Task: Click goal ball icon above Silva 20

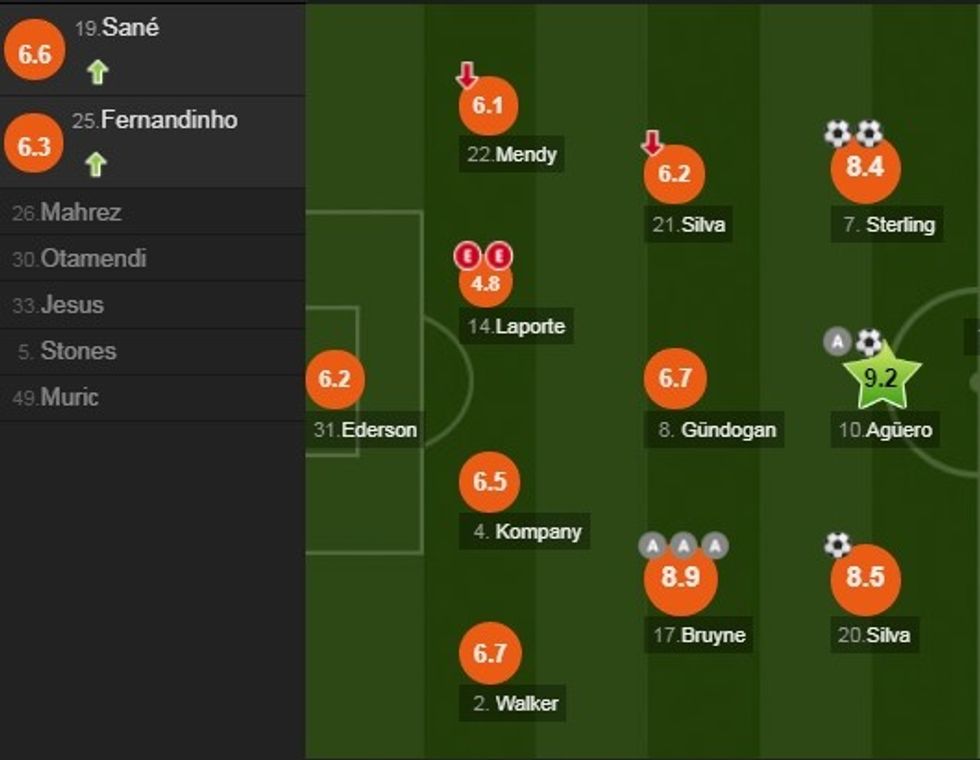Action: [x=837, y=545]
